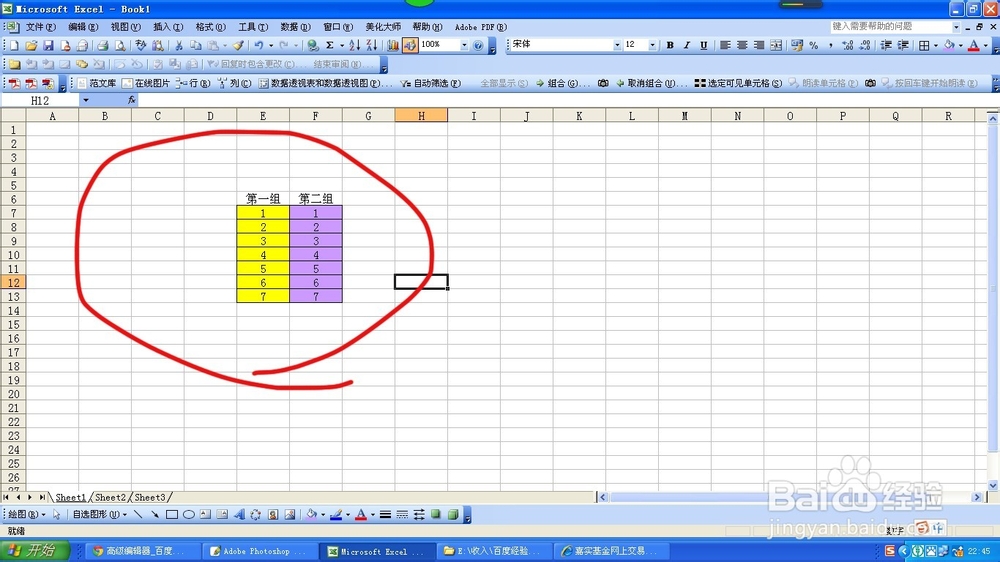
Task: Apply currency style format
Action: (x=797, y=45)
